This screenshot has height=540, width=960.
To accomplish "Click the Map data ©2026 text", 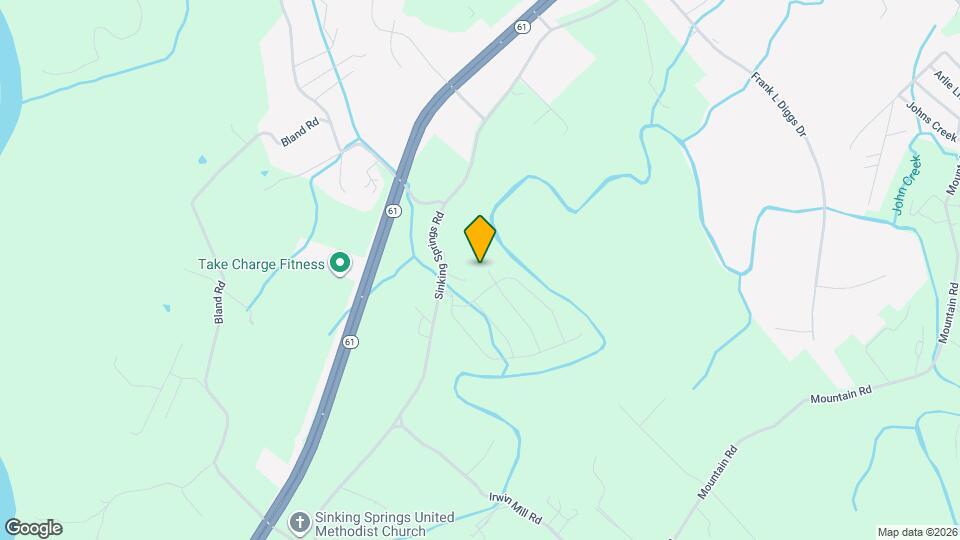I will [x=917, y=532].
